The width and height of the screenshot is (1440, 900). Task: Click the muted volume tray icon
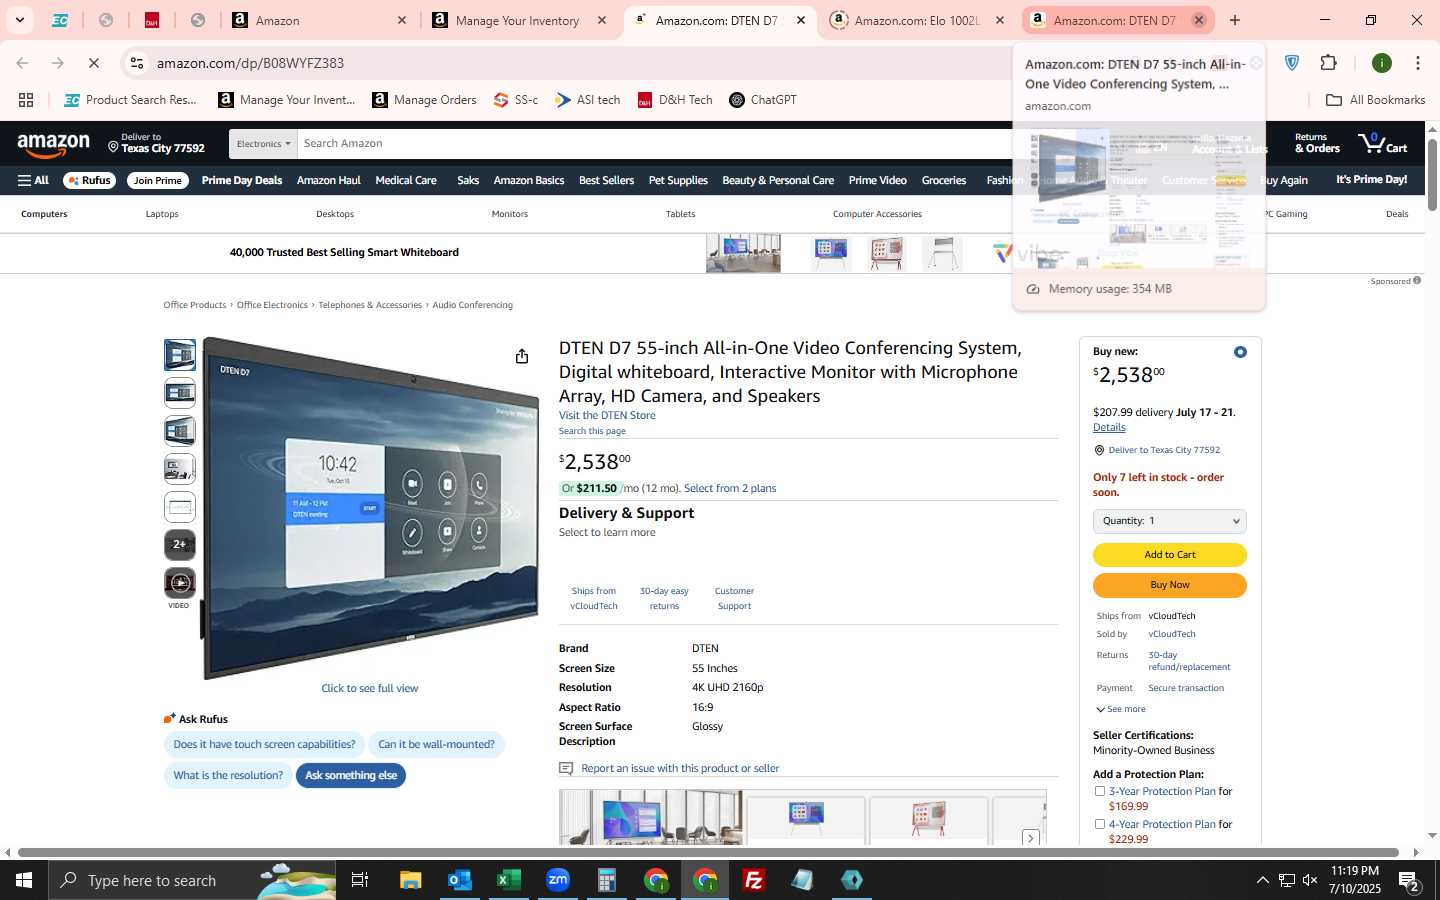[x=1311, y=880]
